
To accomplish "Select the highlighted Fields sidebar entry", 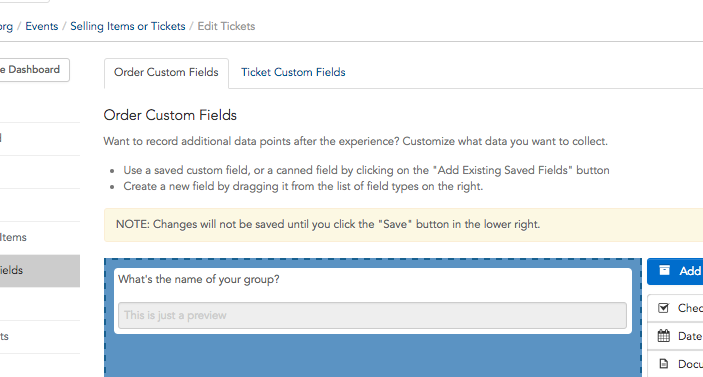I will (x=40, y=271).
